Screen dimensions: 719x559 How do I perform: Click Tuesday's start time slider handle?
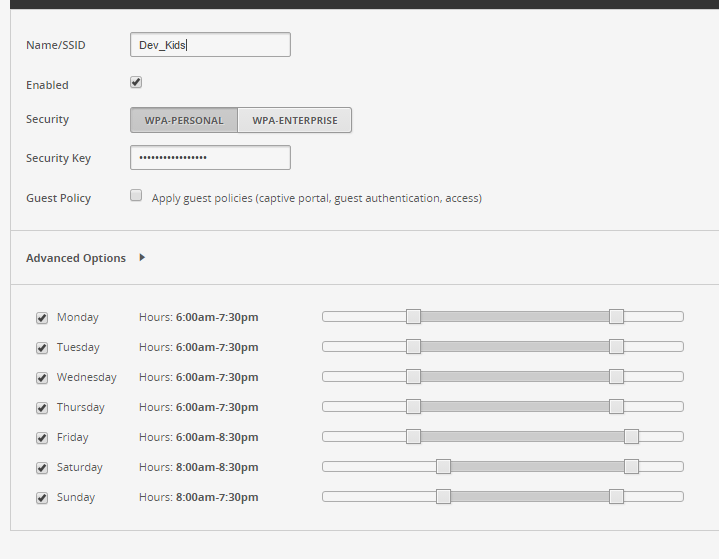[413, 346]
